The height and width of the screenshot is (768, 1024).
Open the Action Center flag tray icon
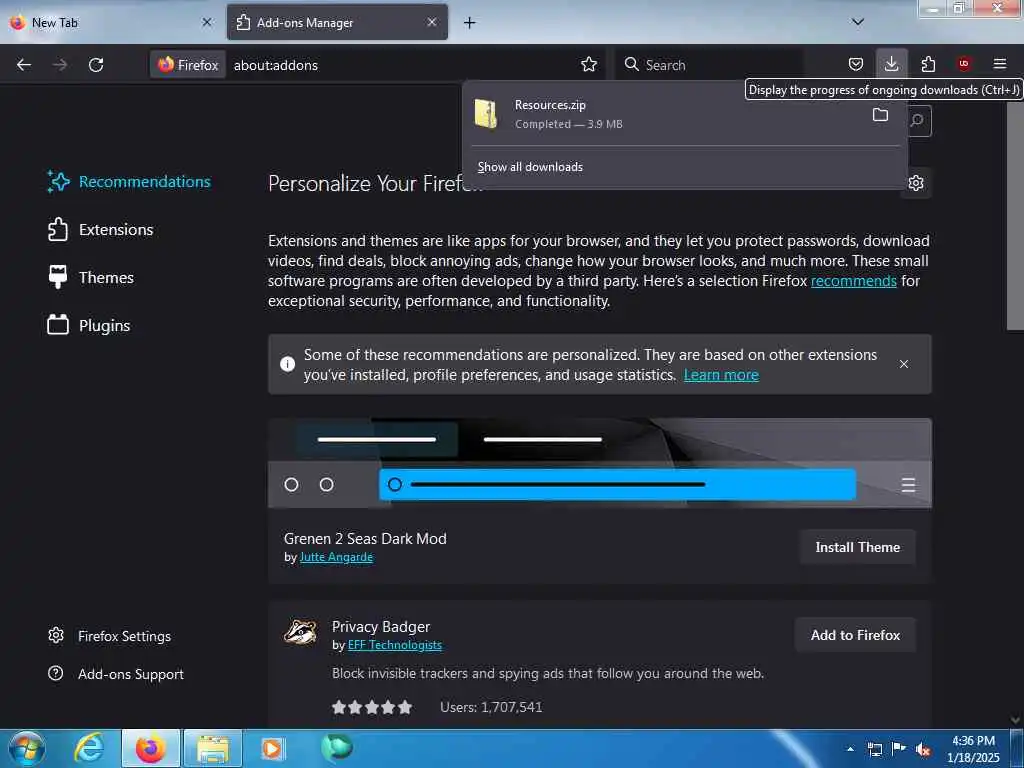click(899, 749)
